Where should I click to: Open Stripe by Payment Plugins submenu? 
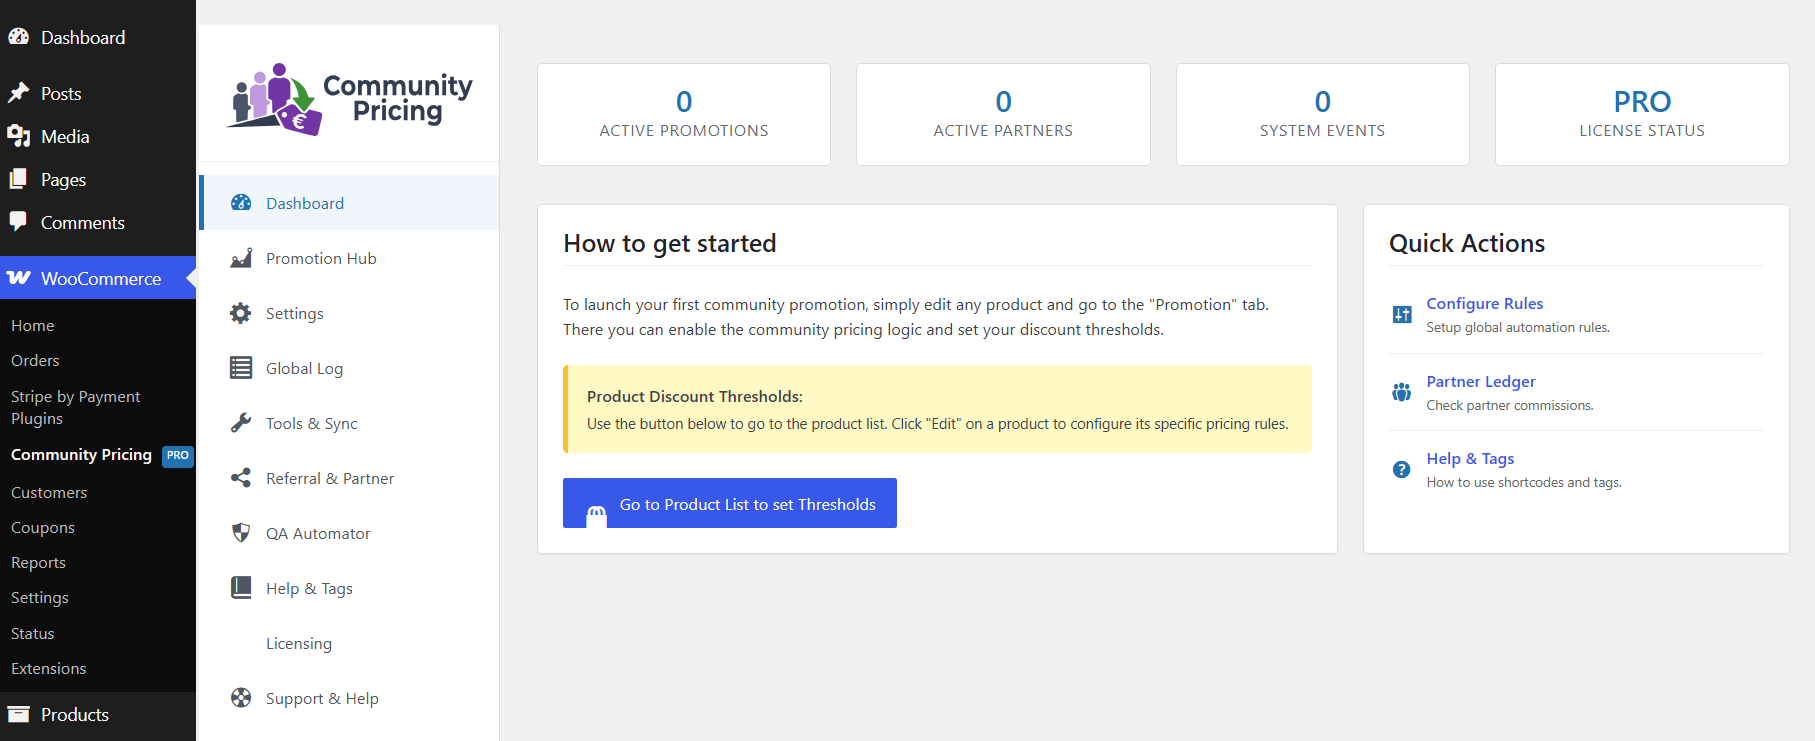click(x=76, y=407)
